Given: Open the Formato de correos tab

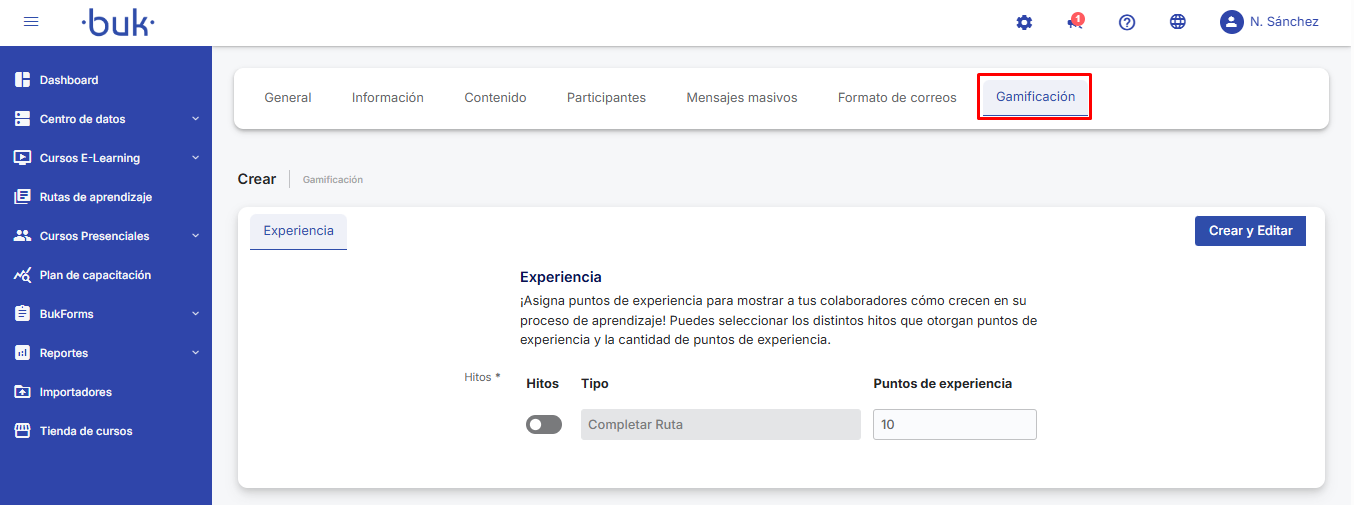Looking at the screenshot, I should [x=897, y=98].
